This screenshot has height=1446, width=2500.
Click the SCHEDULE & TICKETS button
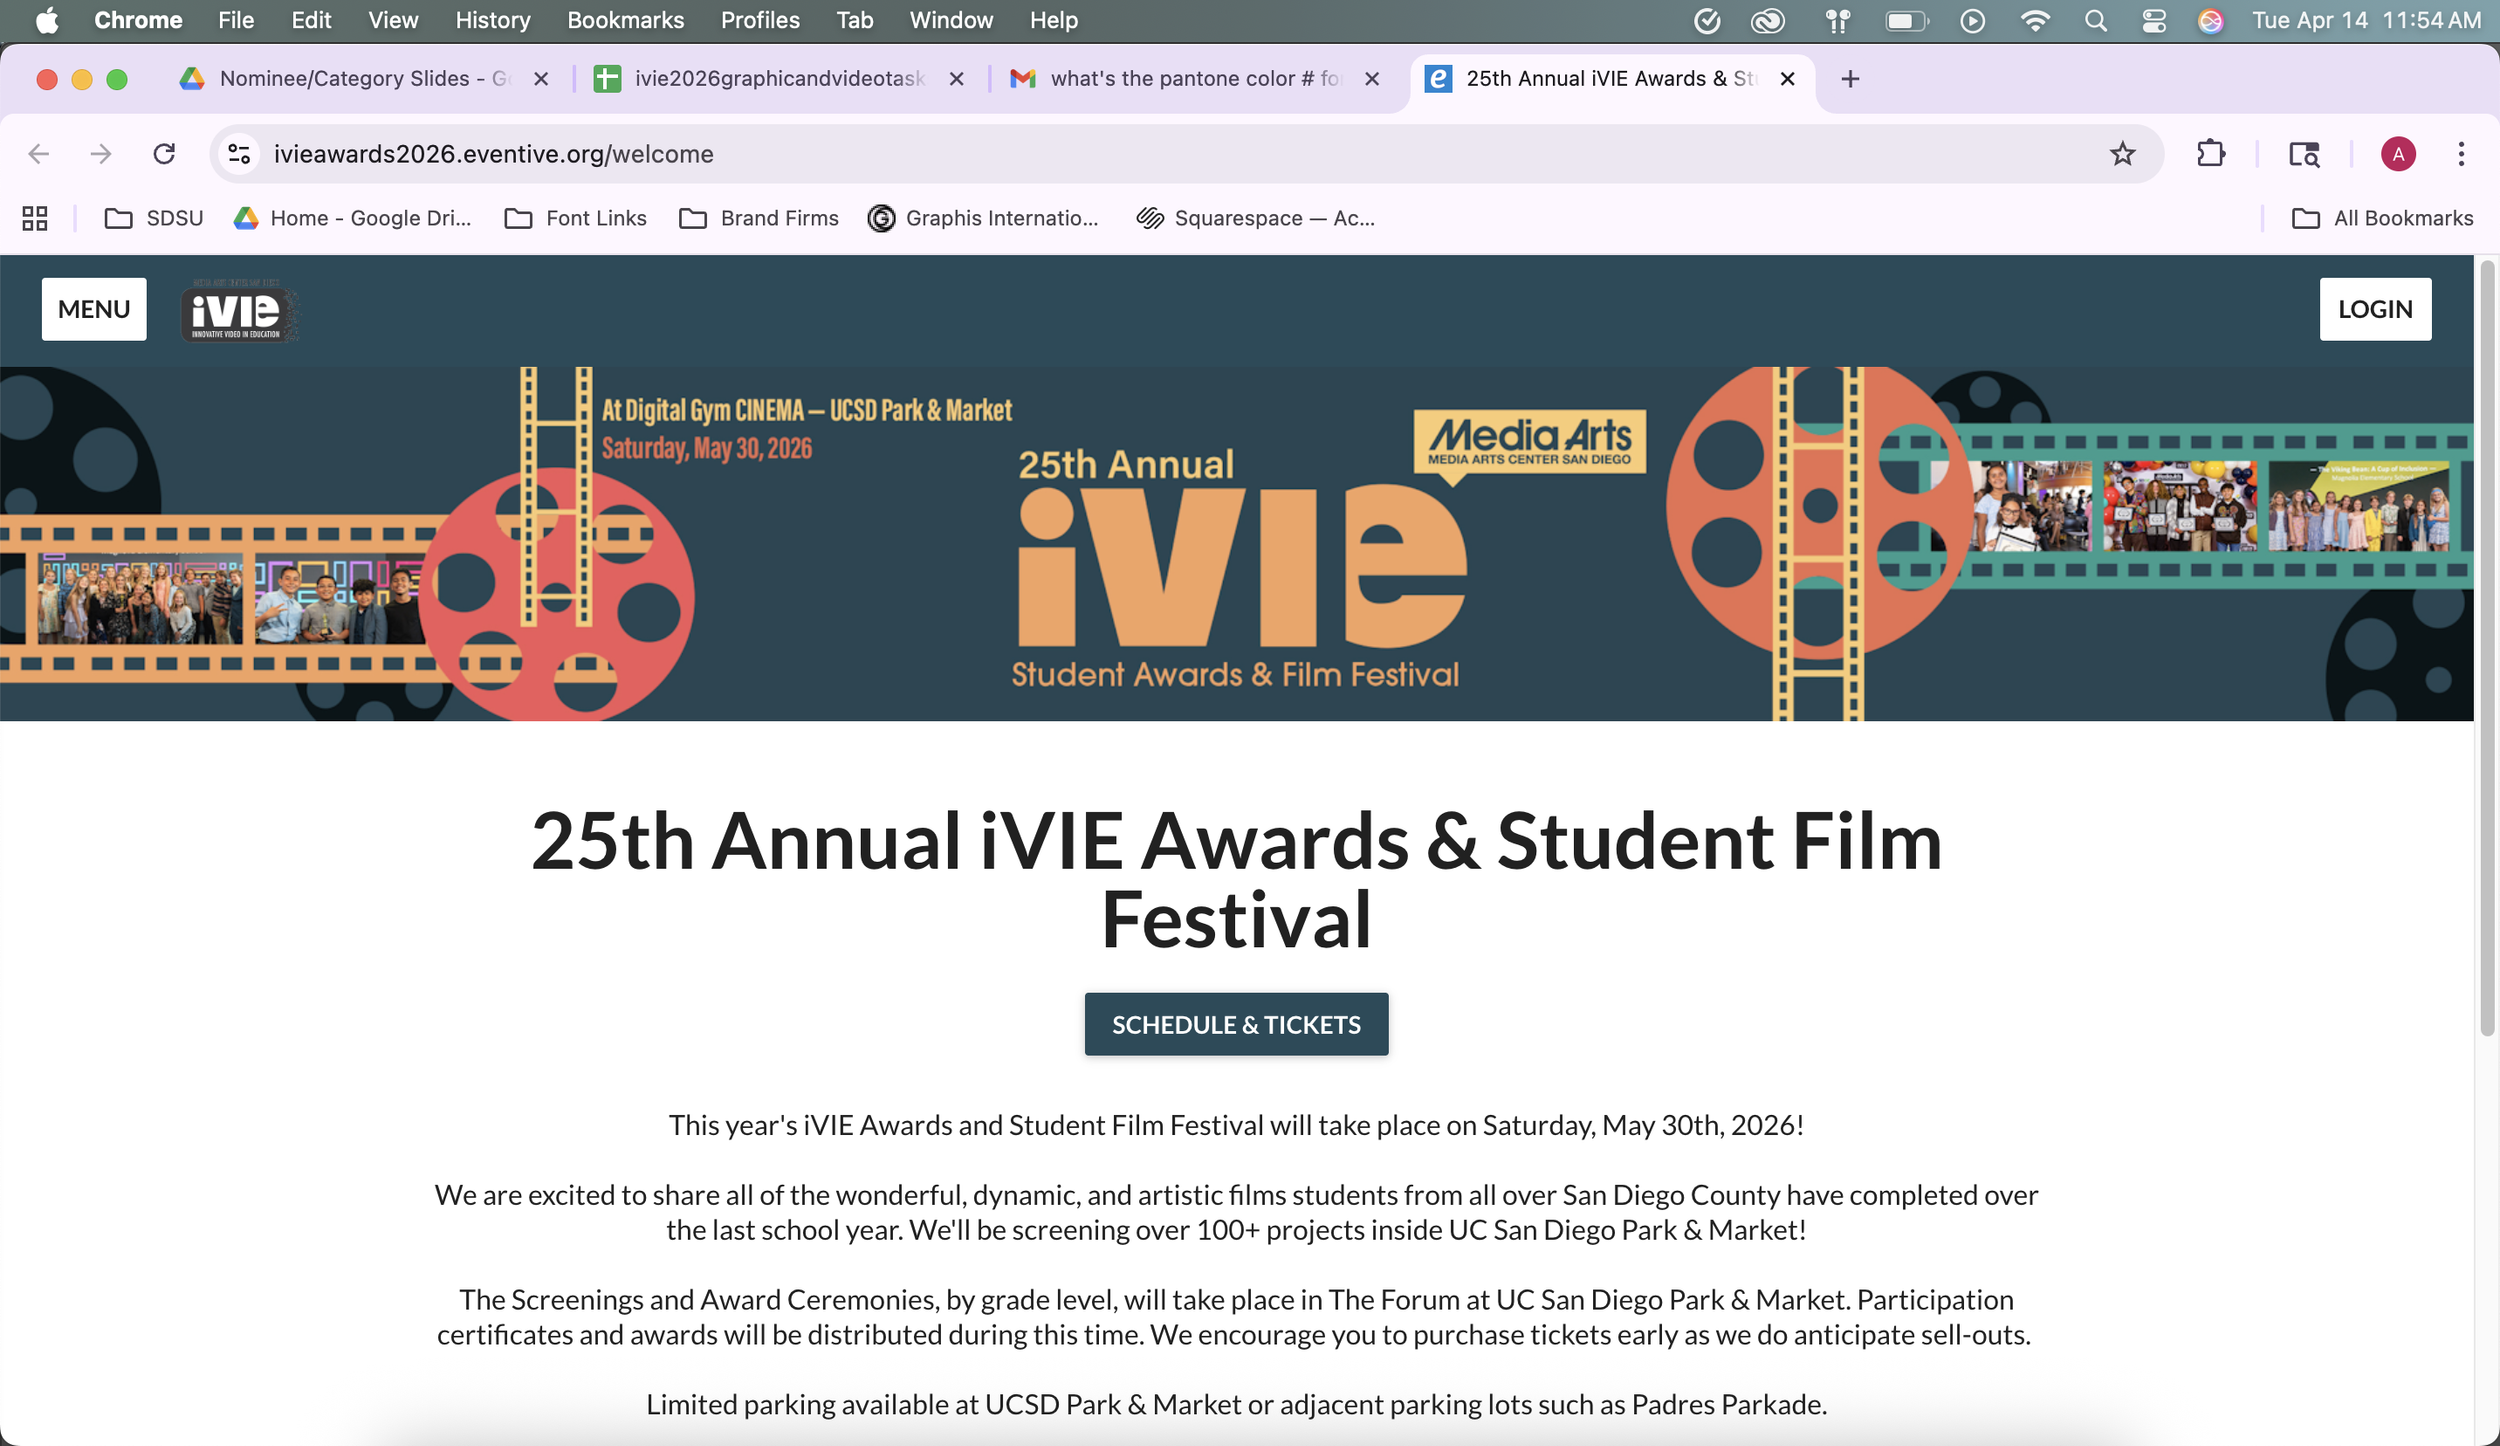click(x=1236, y=1024)
